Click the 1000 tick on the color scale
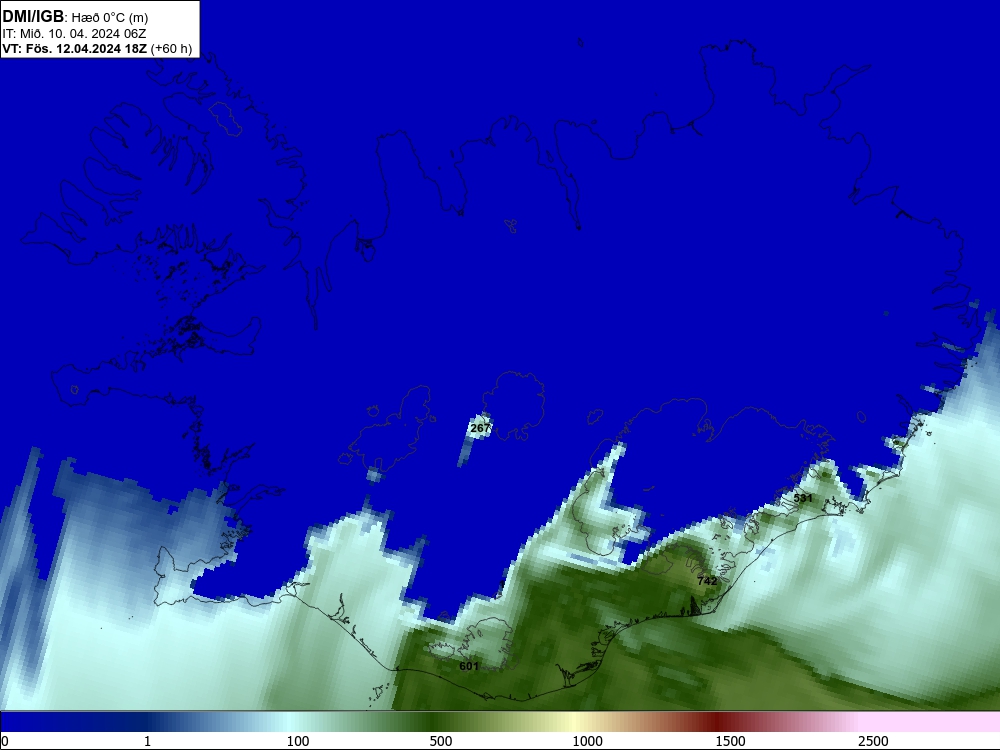 point(587,741)
